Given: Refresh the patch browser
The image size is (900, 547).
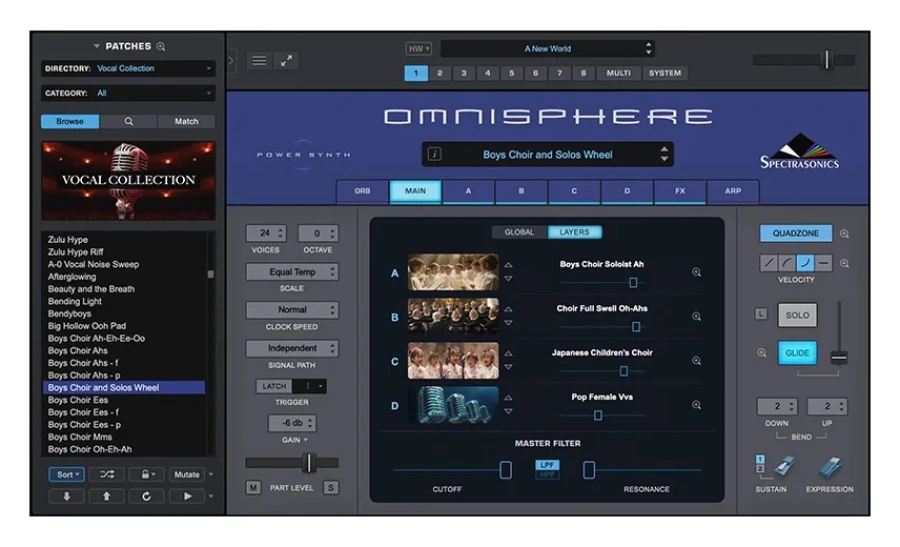Looking at the screenshot, I should [x=146, y=496].
